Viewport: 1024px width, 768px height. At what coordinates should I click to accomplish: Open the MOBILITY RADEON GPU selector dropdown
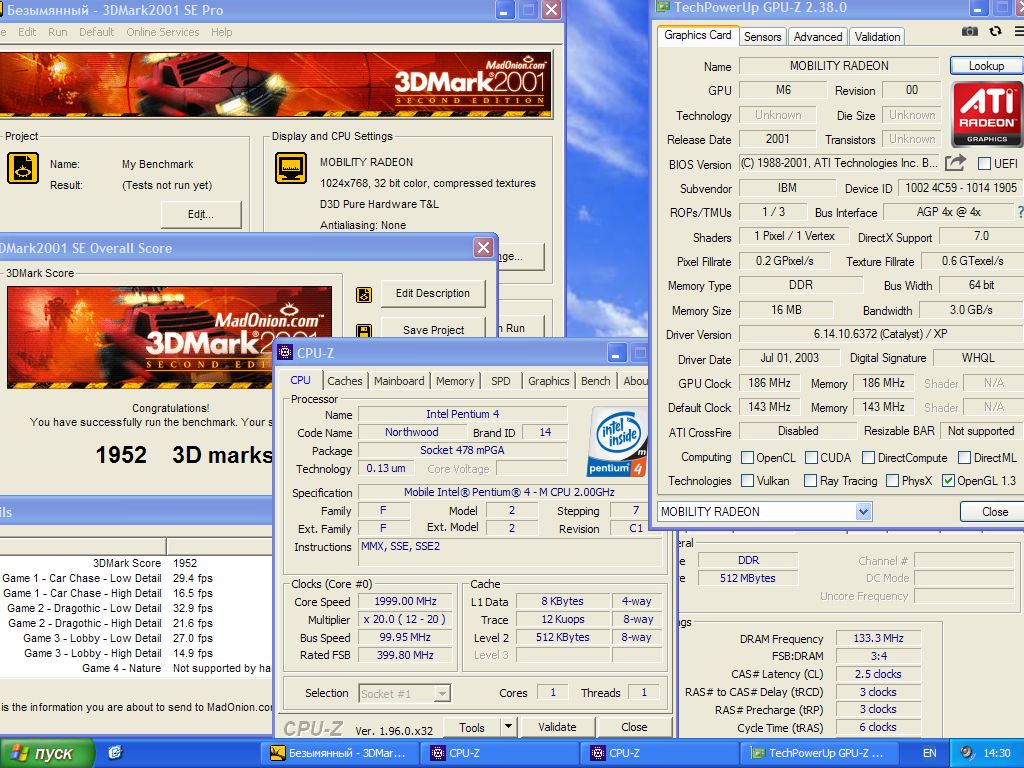863,511
